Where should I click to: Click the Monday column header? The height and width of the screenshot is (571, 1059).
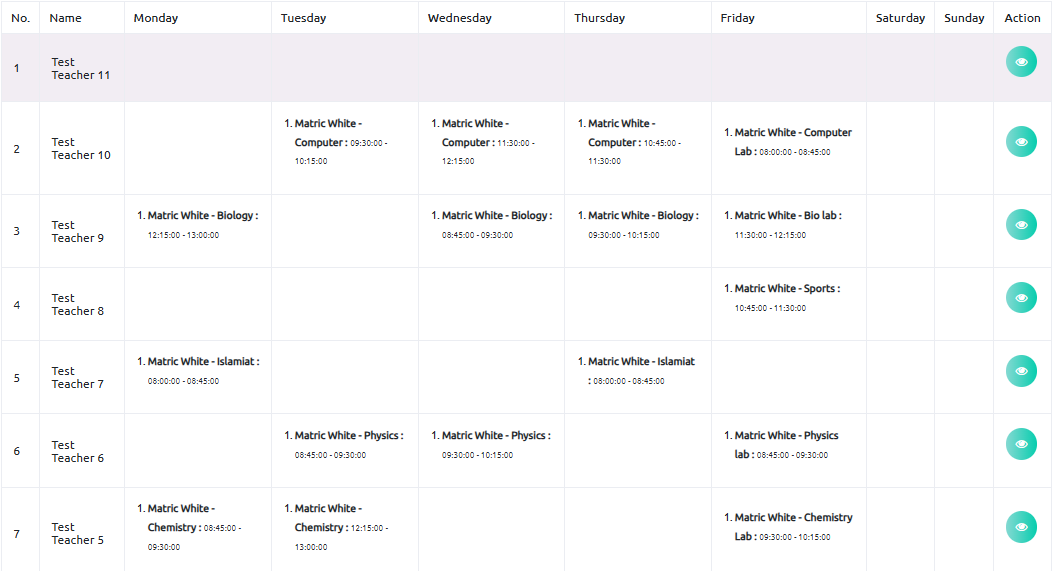[x=156, y=18]
